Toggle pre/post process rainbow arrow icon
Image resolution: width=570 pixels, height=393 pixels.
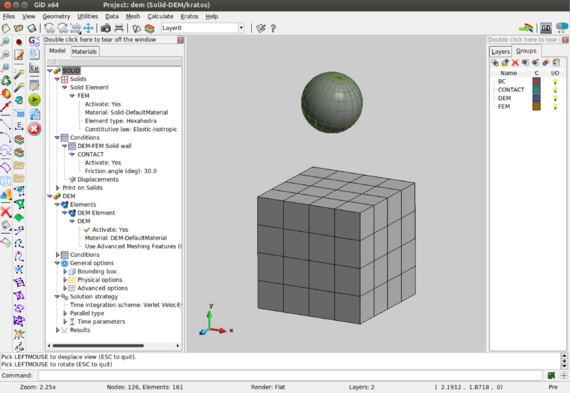pos(526,28)
